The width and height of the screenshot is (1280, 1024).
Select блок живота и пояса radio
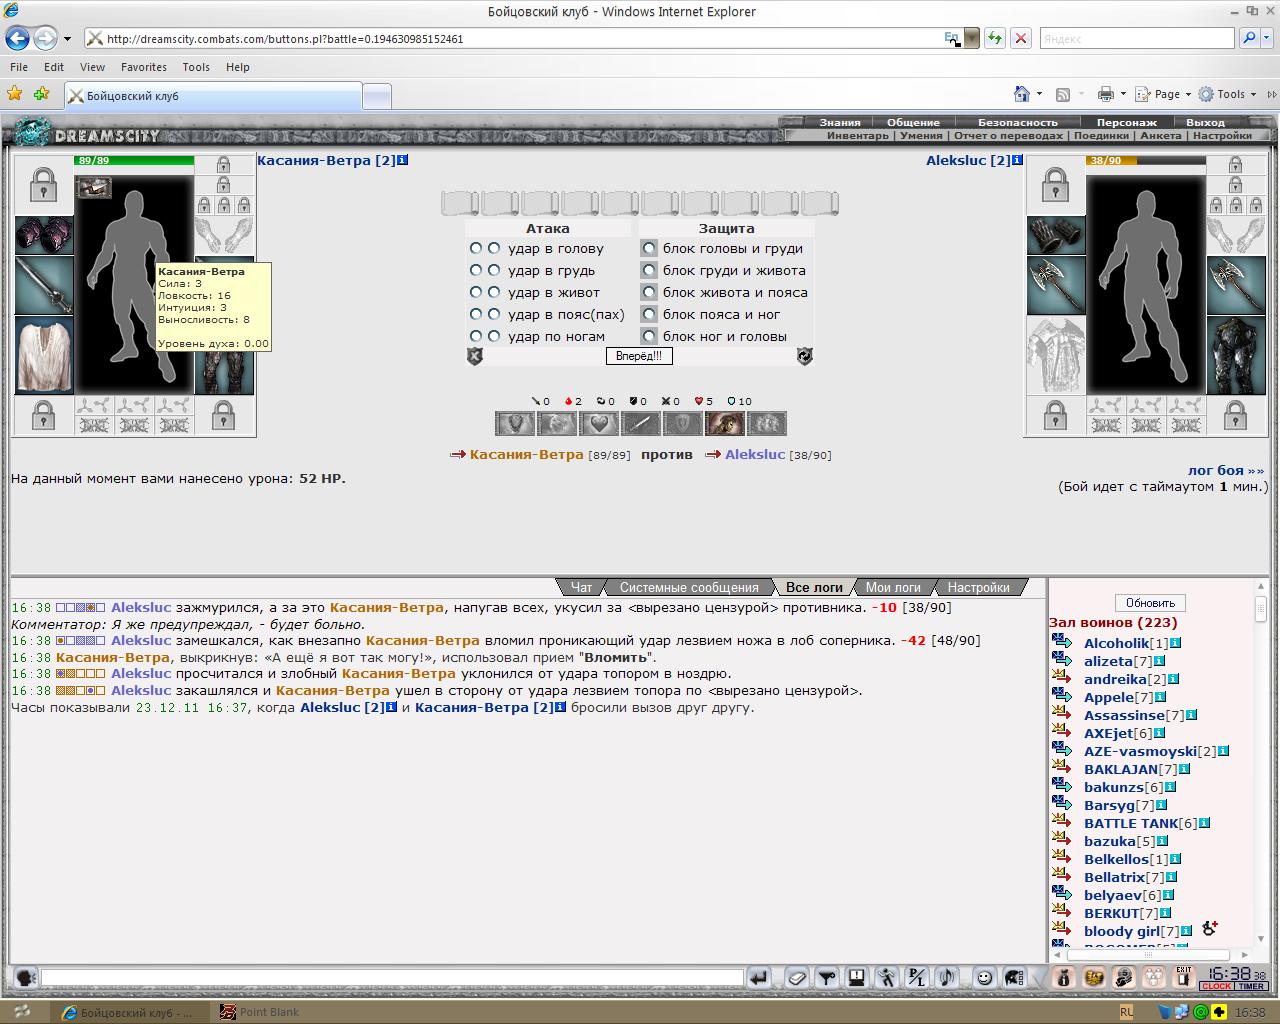pos(650,292)
